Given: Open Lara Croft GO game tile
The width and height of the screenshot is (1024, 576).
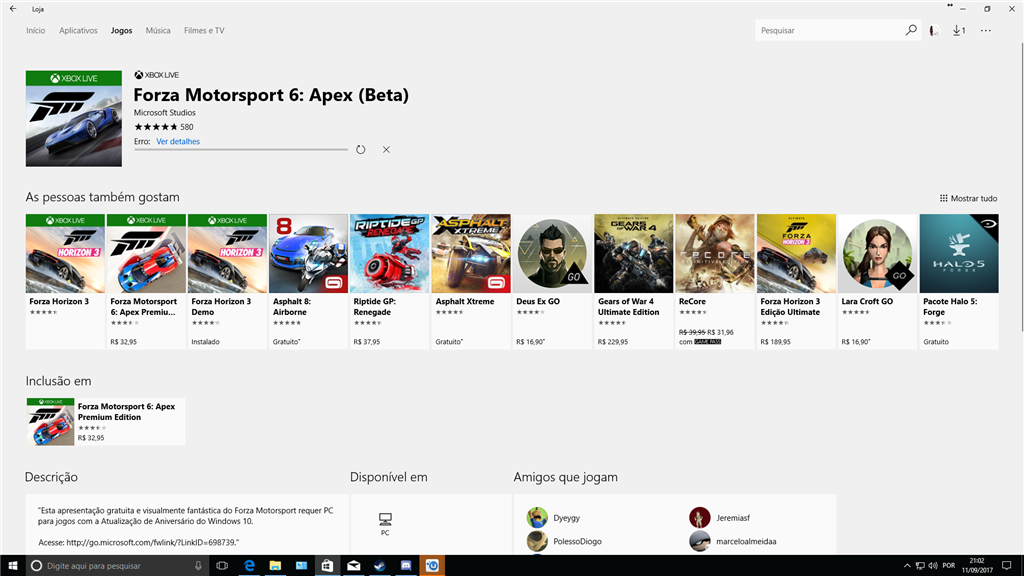Looking at the screenshot, I should coord(877,281).
